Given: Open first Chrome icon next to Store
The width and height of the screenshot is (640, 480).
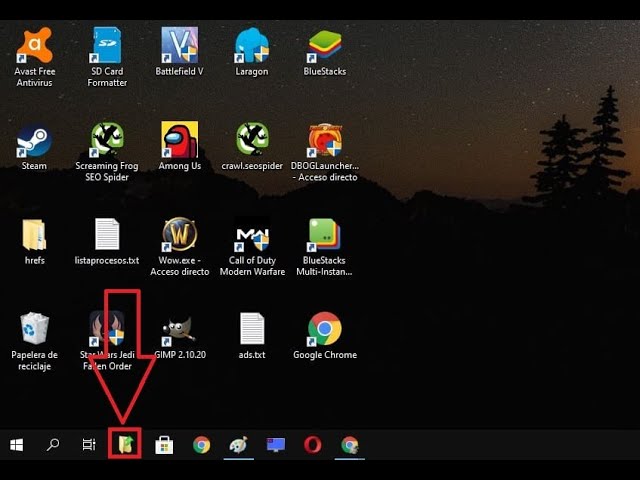Looking at the screenshot, I should click(x=202, y=444).
